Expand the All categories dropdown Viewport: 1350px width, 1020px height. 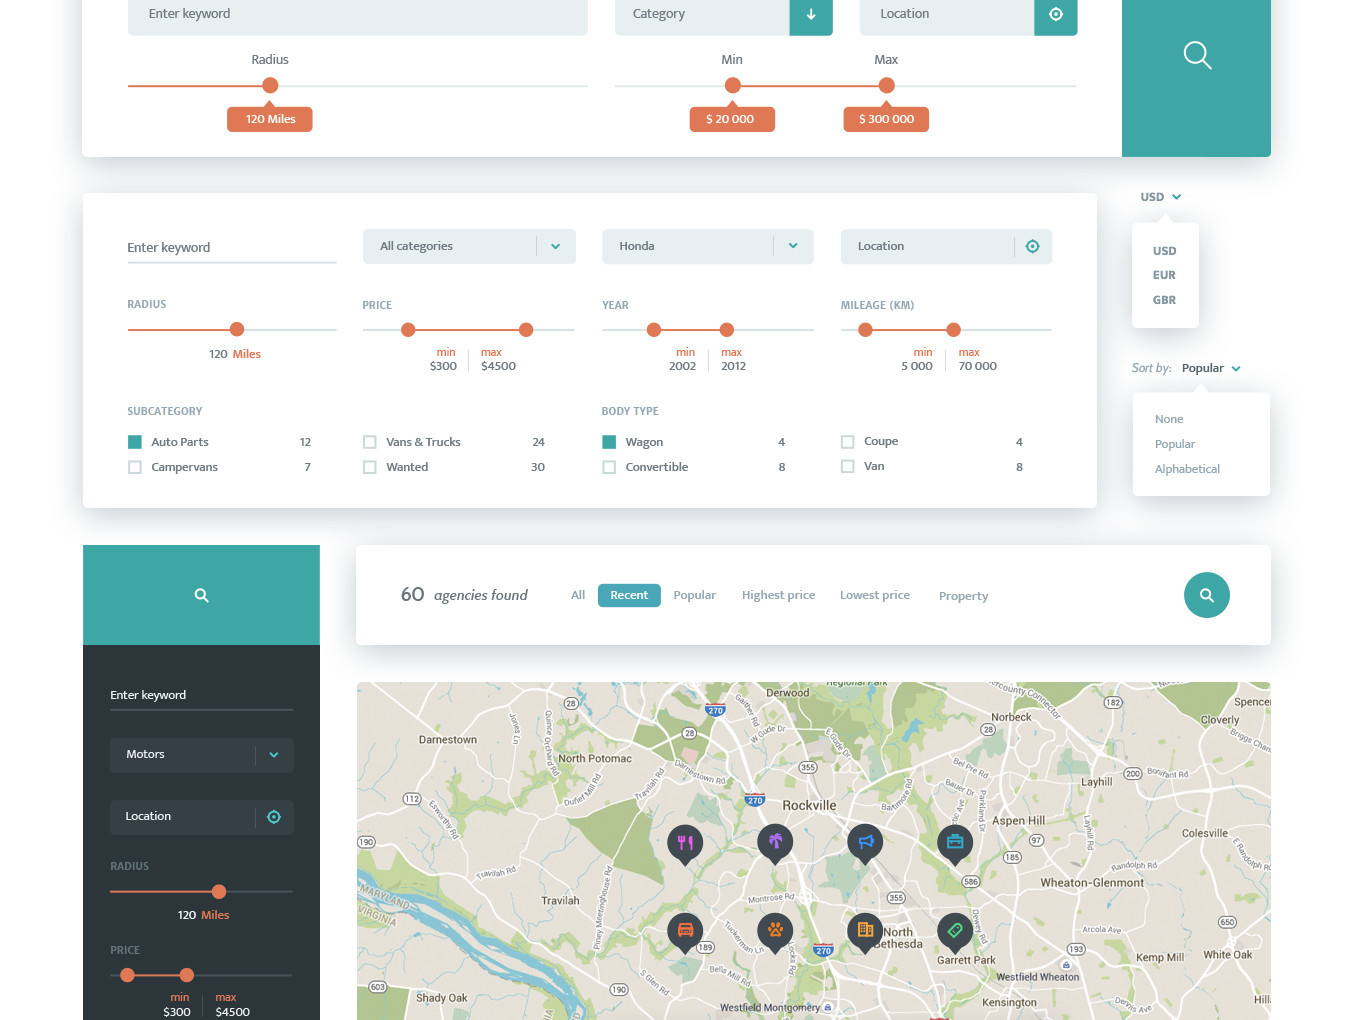point(555,246)
